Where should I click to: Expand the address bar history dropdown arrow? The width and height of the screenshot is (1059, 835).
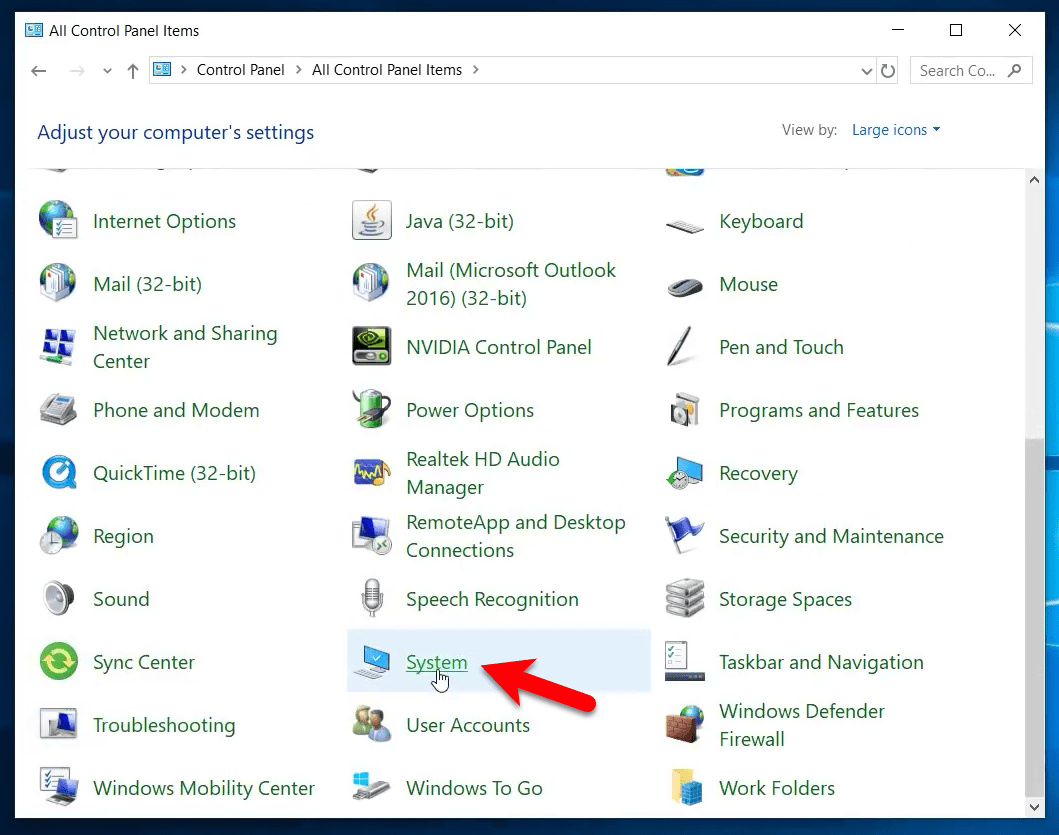click(x=867, y=71)
